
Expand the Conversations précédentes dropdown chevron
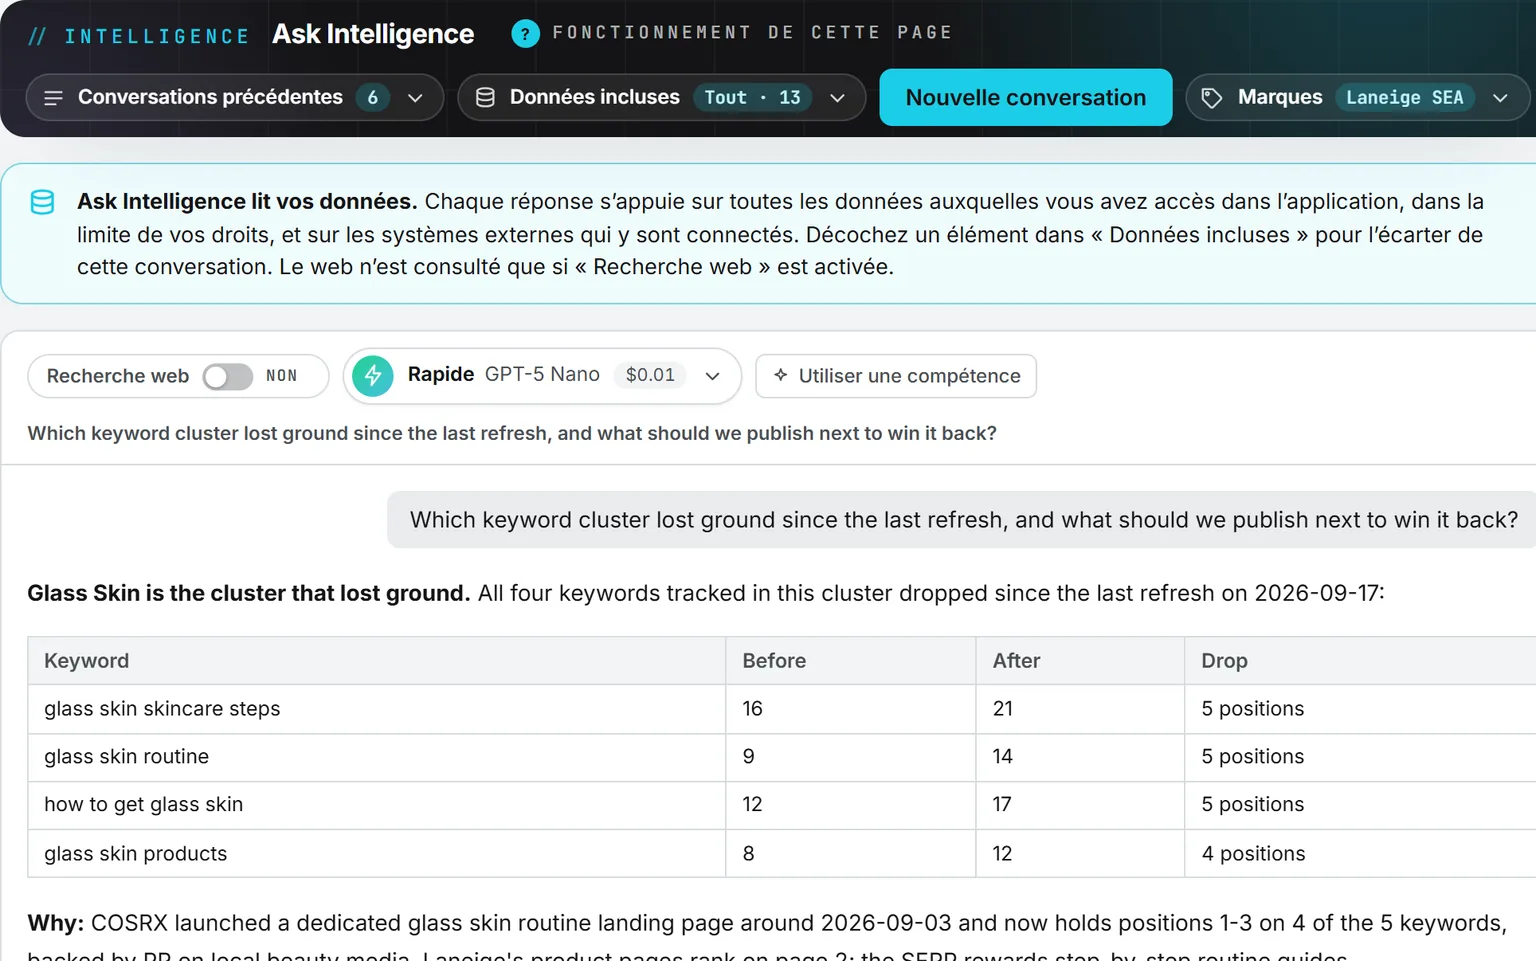(x=415, y=98)
